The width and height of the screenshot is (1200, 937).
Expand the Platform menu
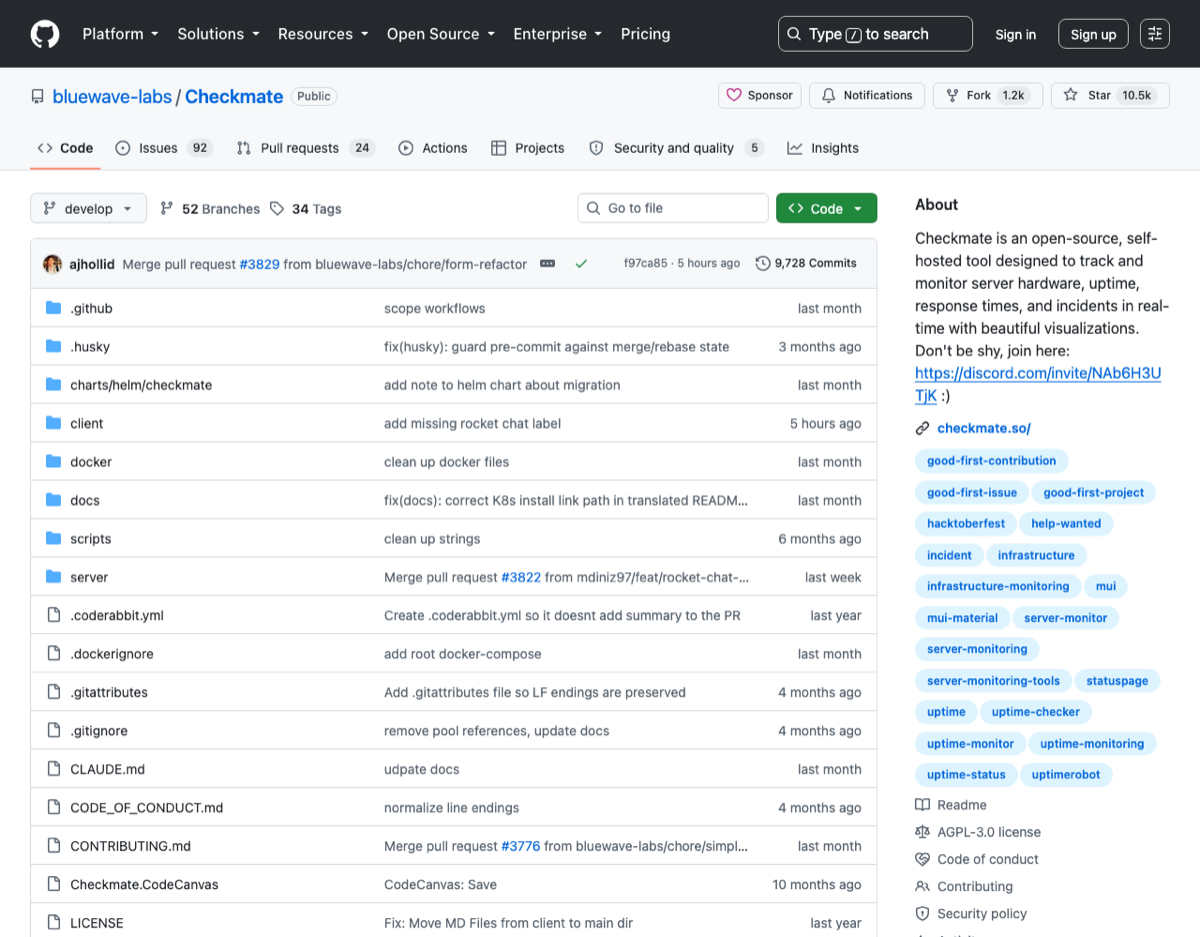point(120,34)
